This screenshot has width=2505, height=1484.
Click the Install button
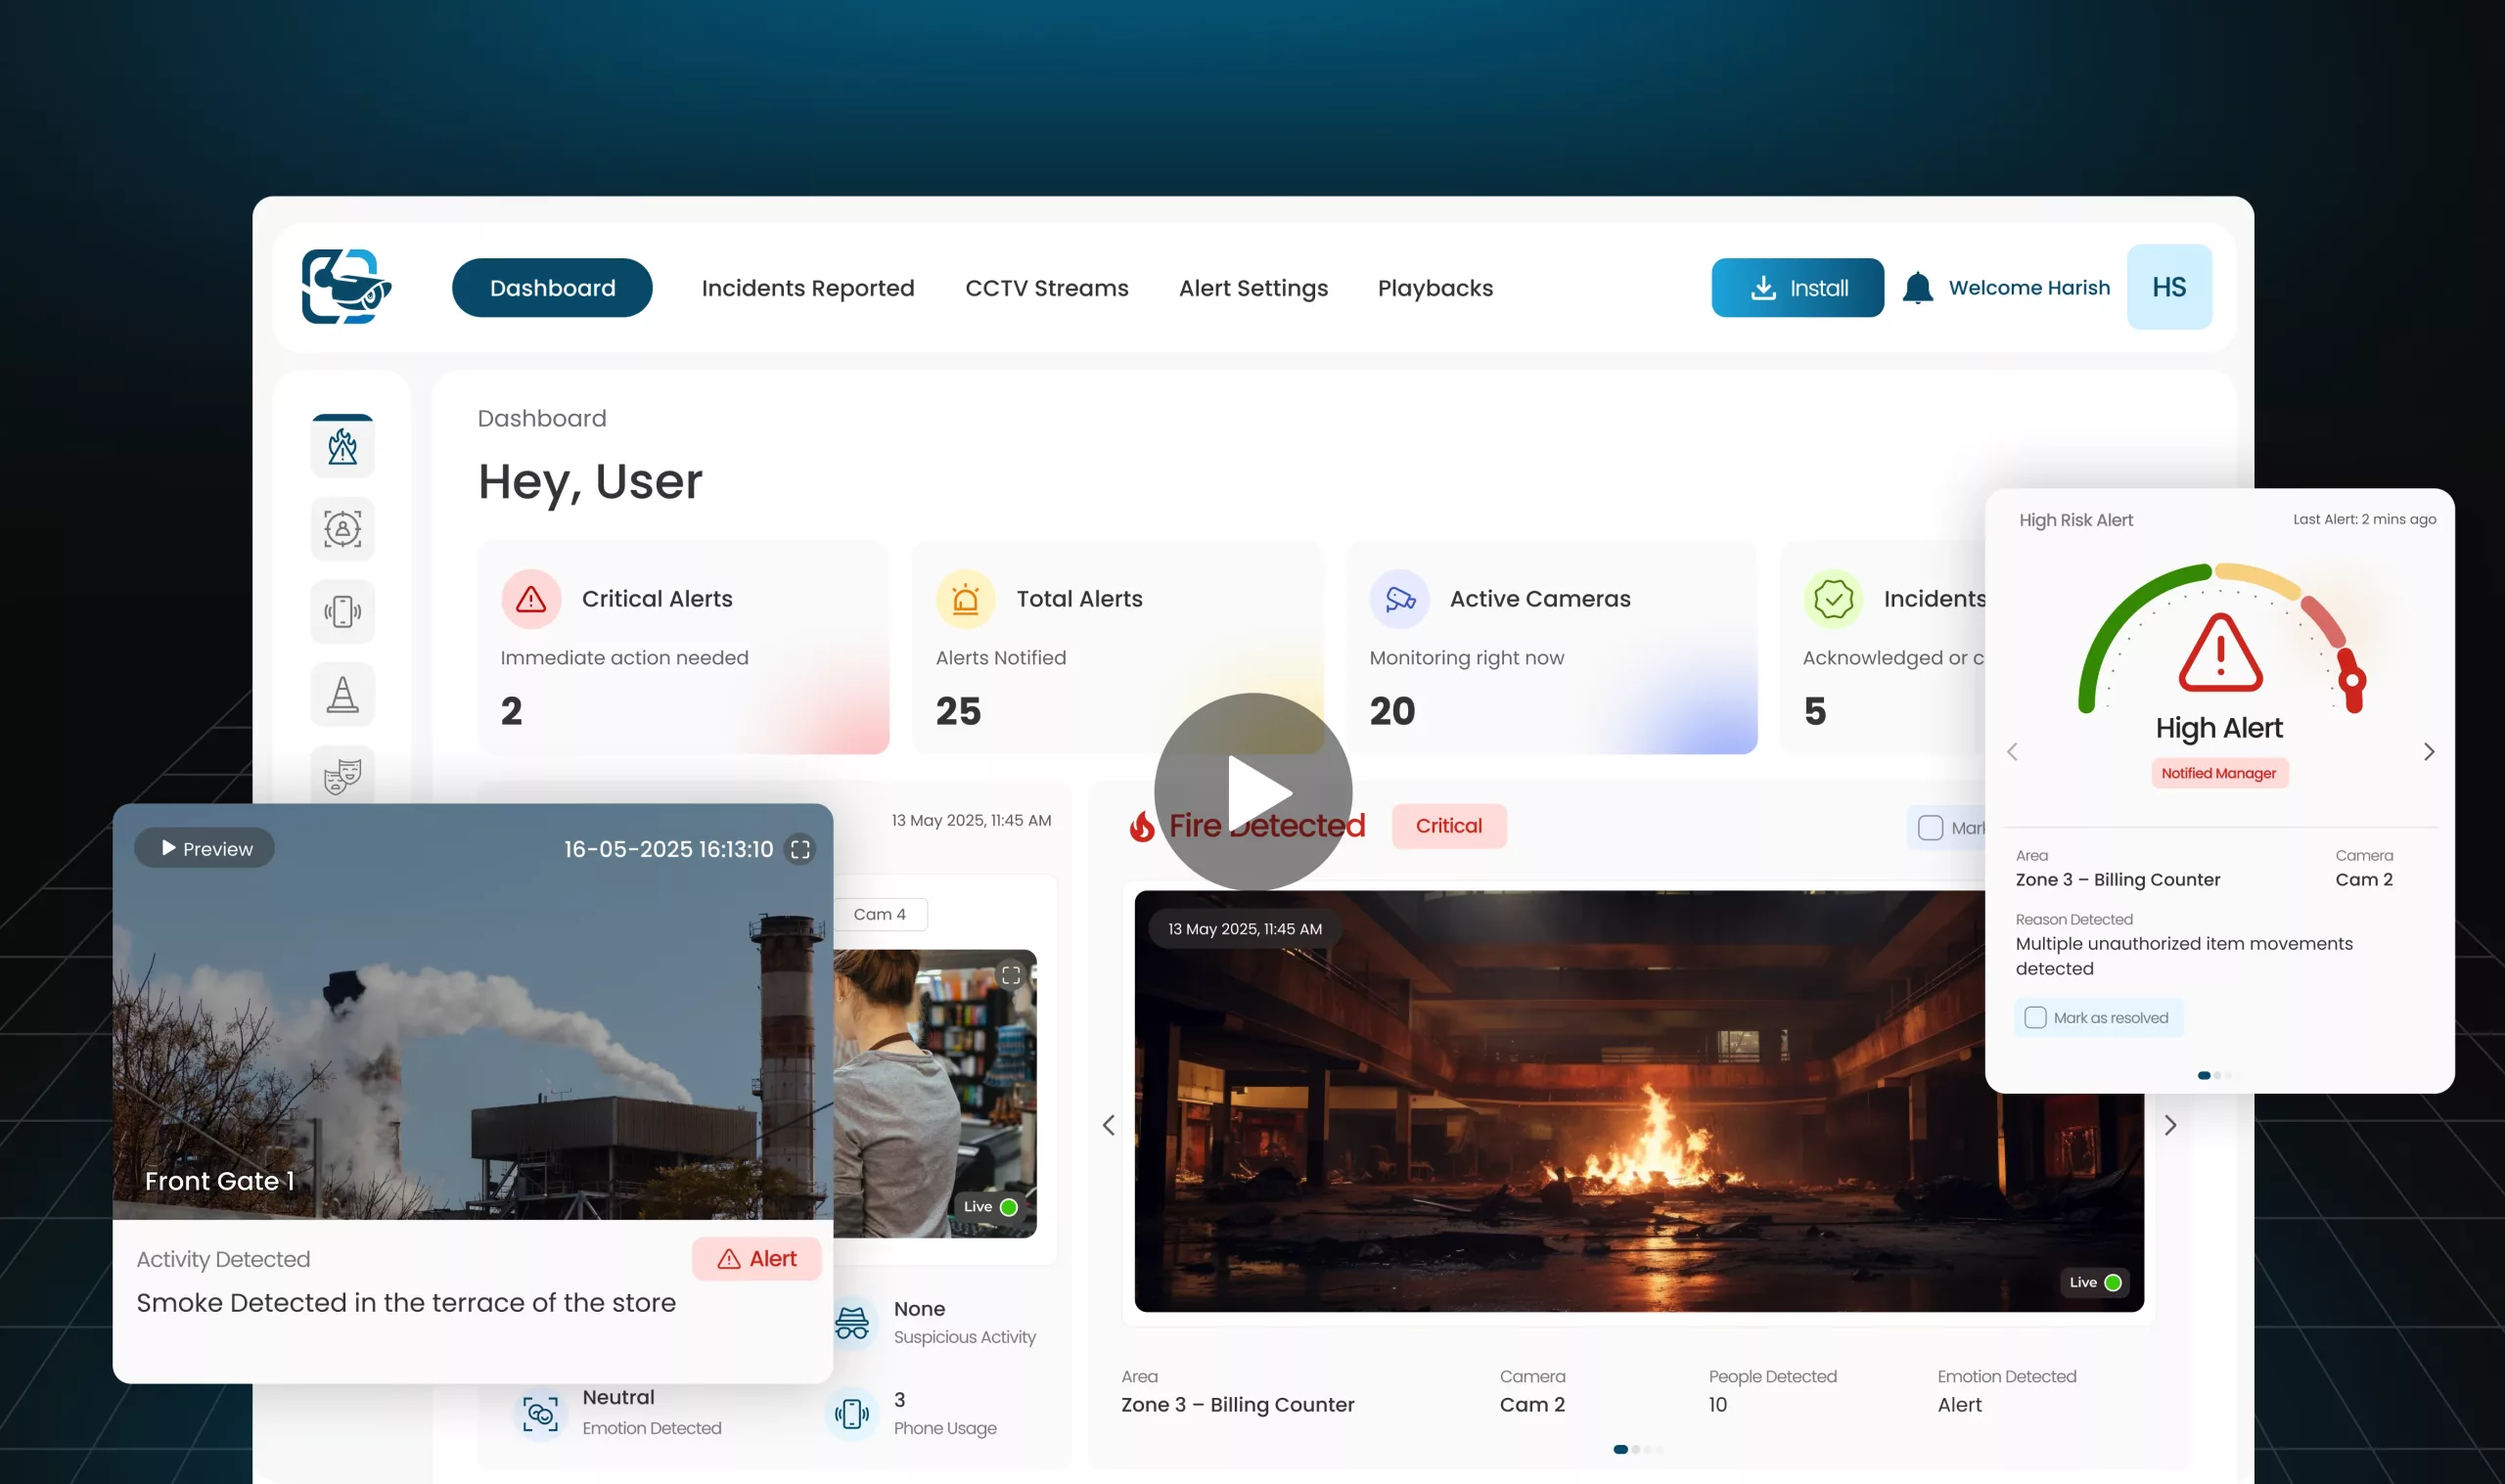click(1796, 288)
